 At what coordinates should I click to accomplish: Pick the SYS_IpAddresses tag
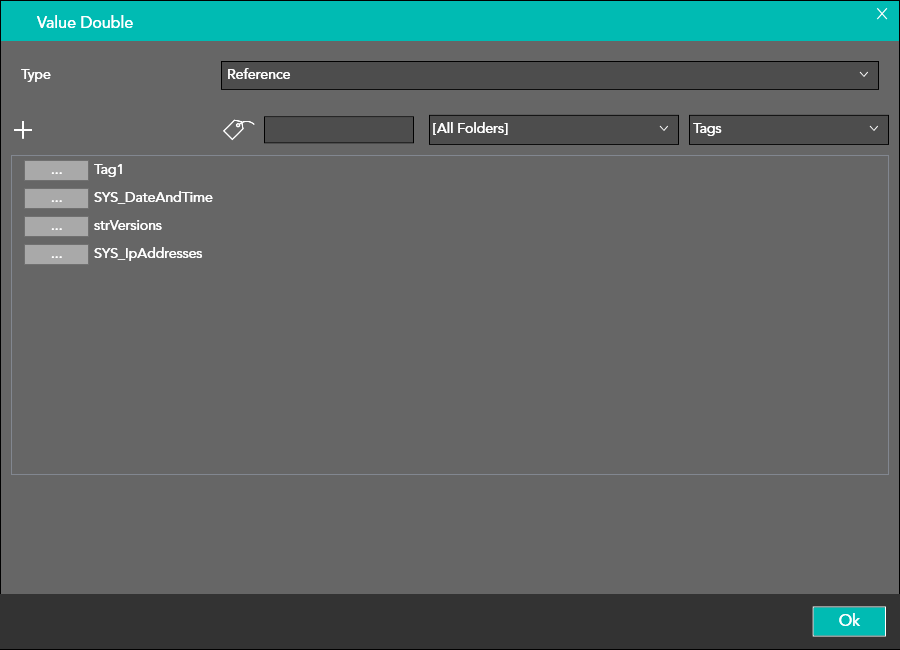pyautogui.click(x=148, y=254)
